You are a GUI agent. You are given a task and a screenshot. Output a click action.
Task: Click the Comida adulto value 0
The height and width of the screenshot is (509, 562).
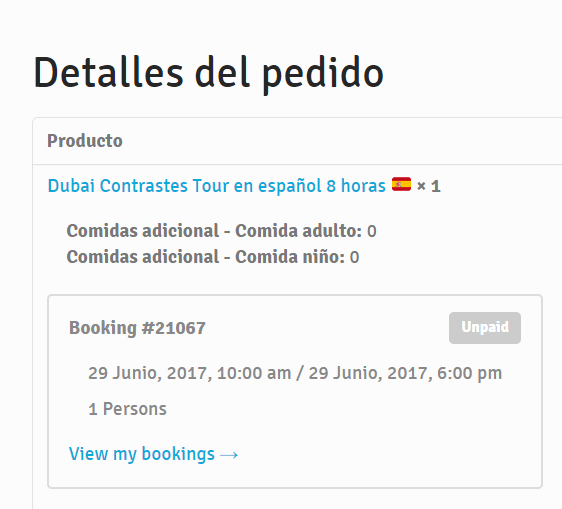pos(371,231)
